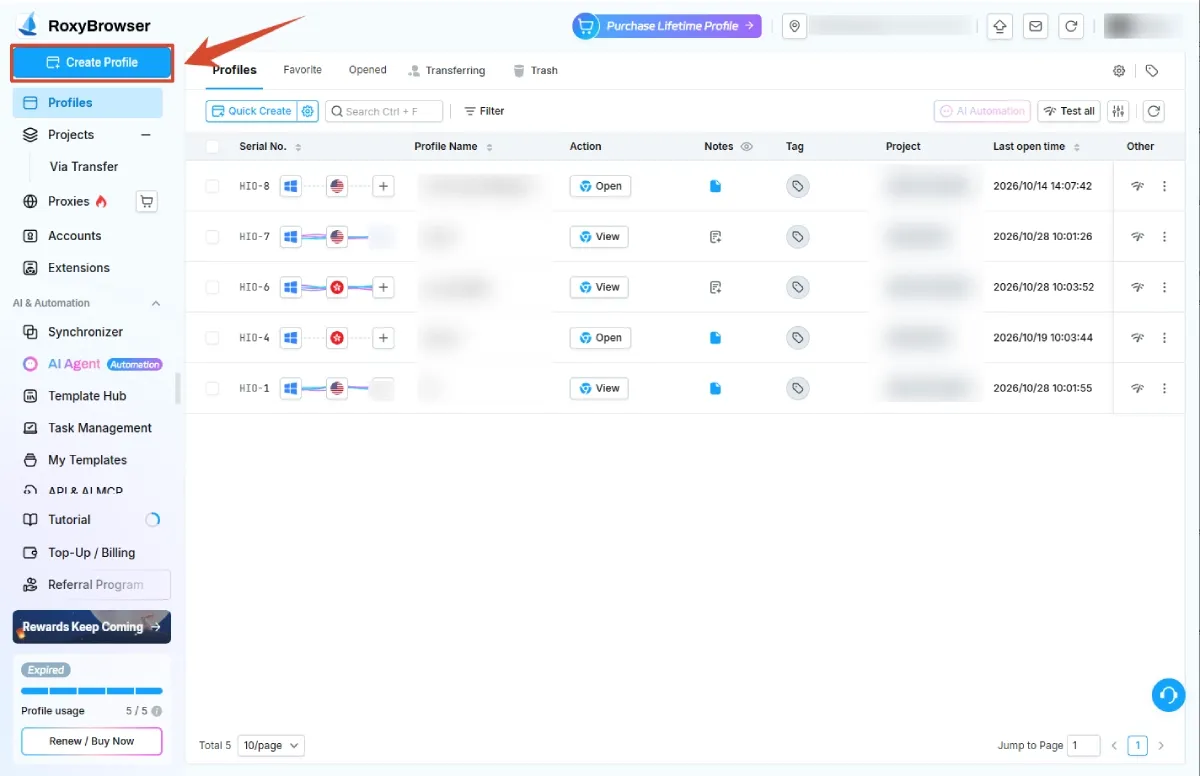The width and height of the screenshot is (1200, 776).
Task: Open the Filter options
Action: (x=484, y=111)
